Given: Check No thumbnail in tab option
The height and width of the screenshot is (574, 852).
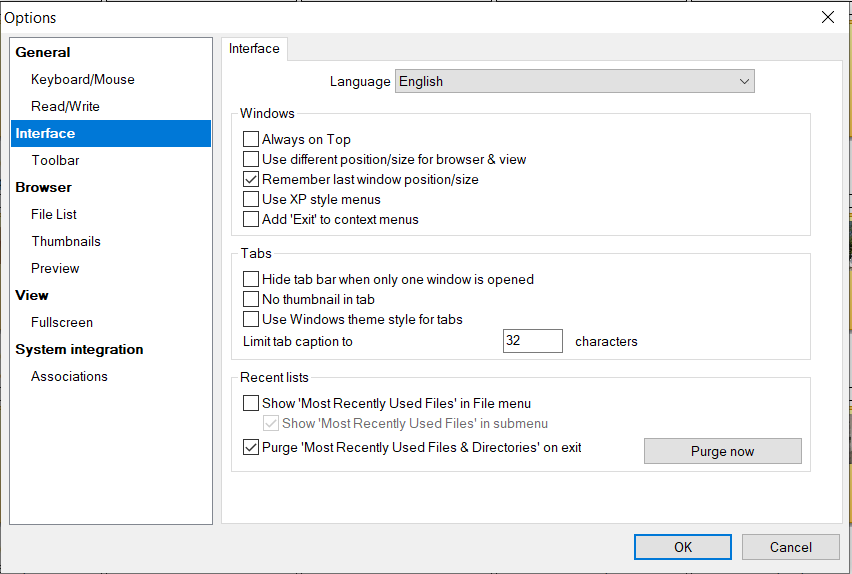Looking at the screenshot, I should (x=251, y=299).
